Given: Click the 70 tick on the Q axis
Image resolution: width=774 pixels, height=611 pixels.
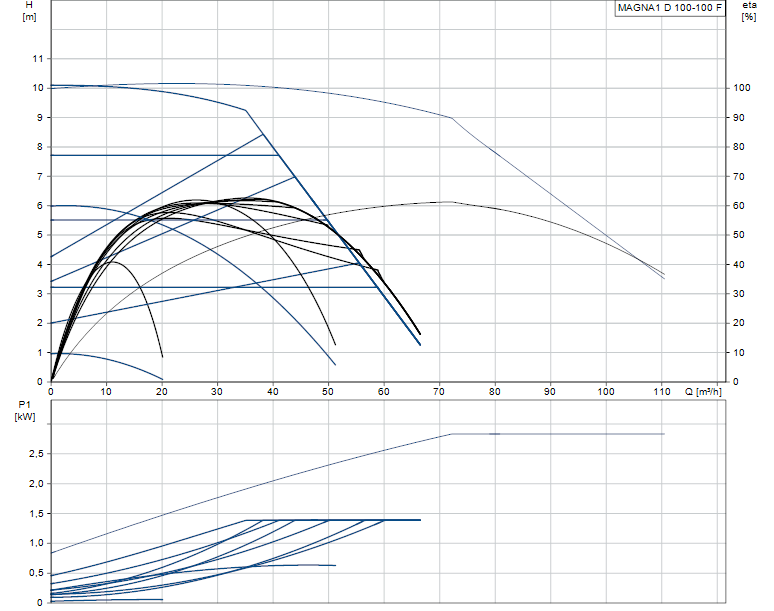Looking at the screenshot, I should [x=439, y=391].
